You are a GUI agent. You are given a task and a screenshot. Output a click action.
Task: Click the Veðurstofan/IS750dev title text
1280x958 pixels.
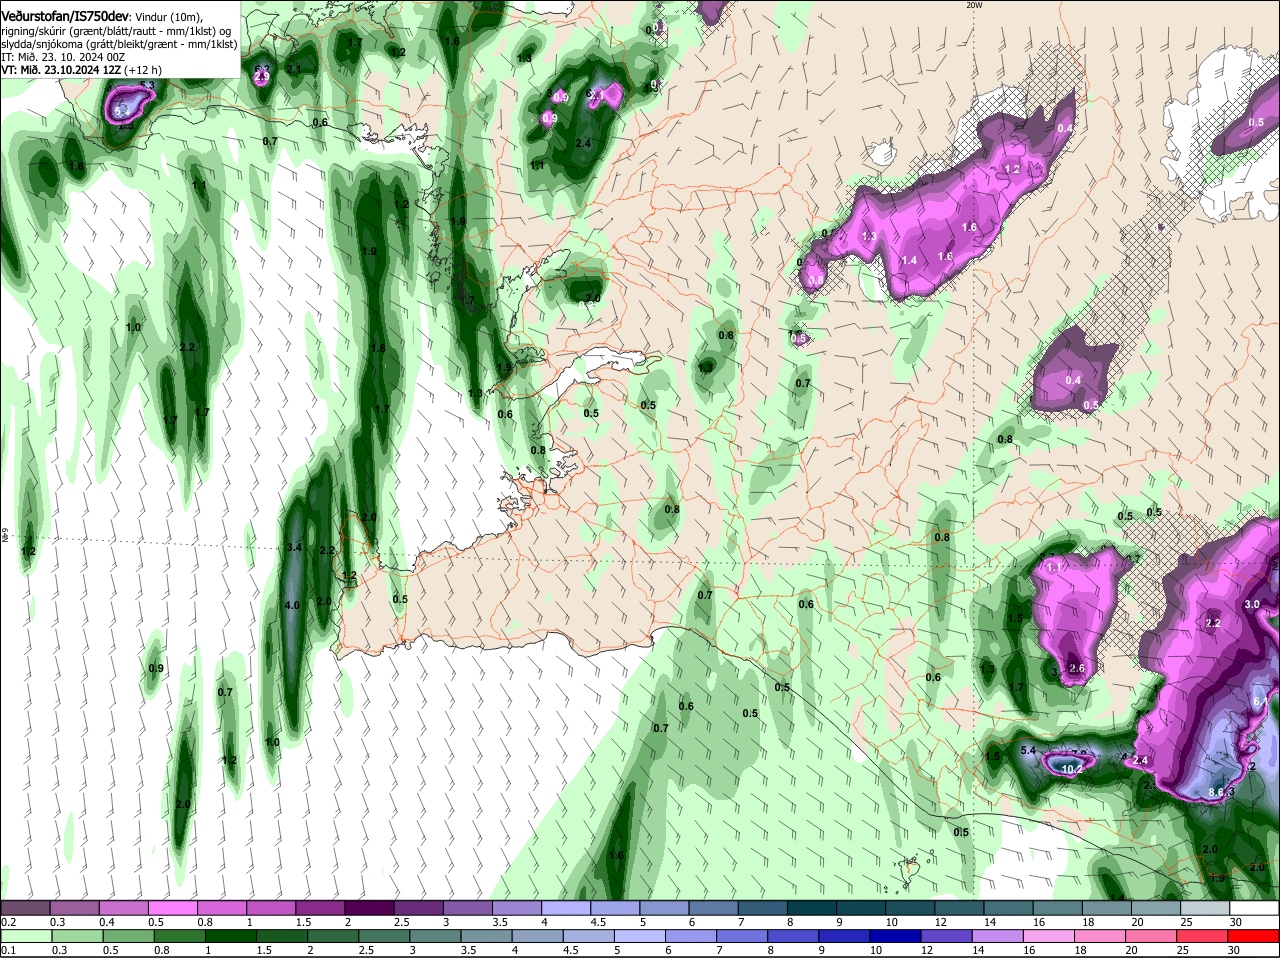[64, 18]
